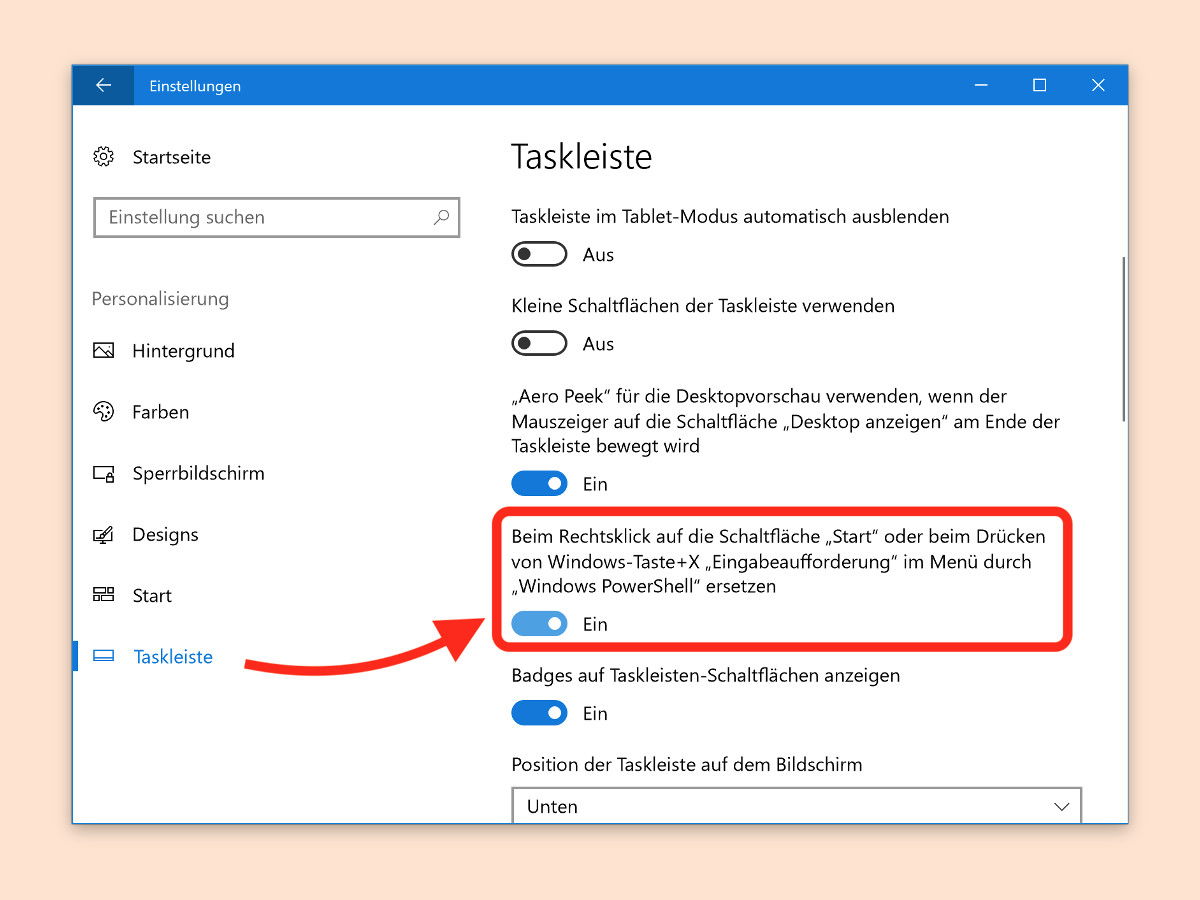
Task: Select the Hintergrund picture icon
Action: (x=103, y=351)
